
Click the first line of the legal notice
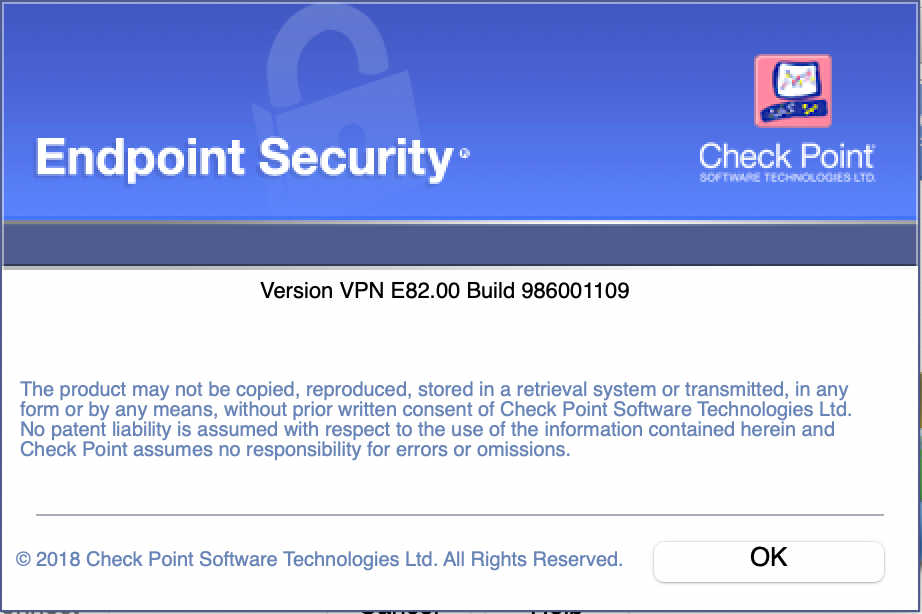pos(434,389)
